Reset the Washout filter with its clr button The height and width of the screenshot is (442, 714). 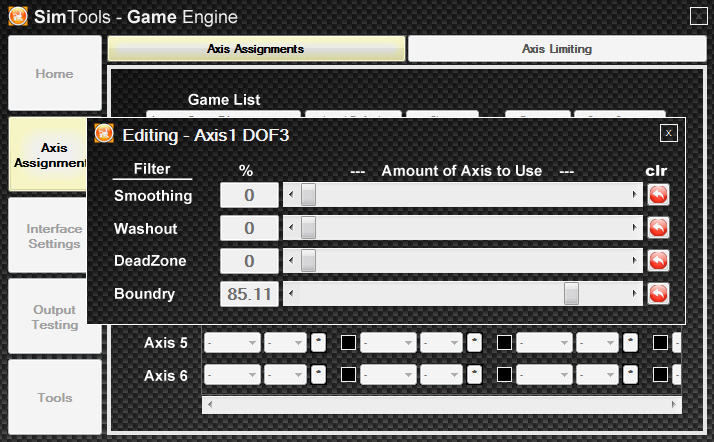658,228
